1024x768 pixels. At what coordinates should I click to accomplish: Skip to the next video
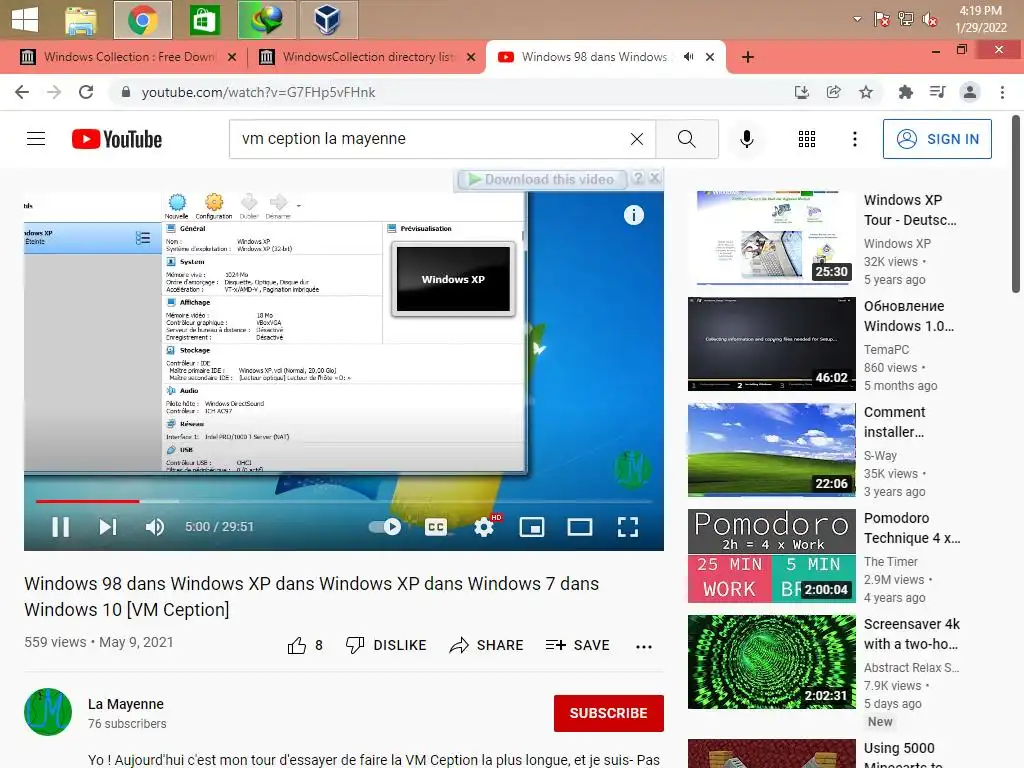point(108,526)
